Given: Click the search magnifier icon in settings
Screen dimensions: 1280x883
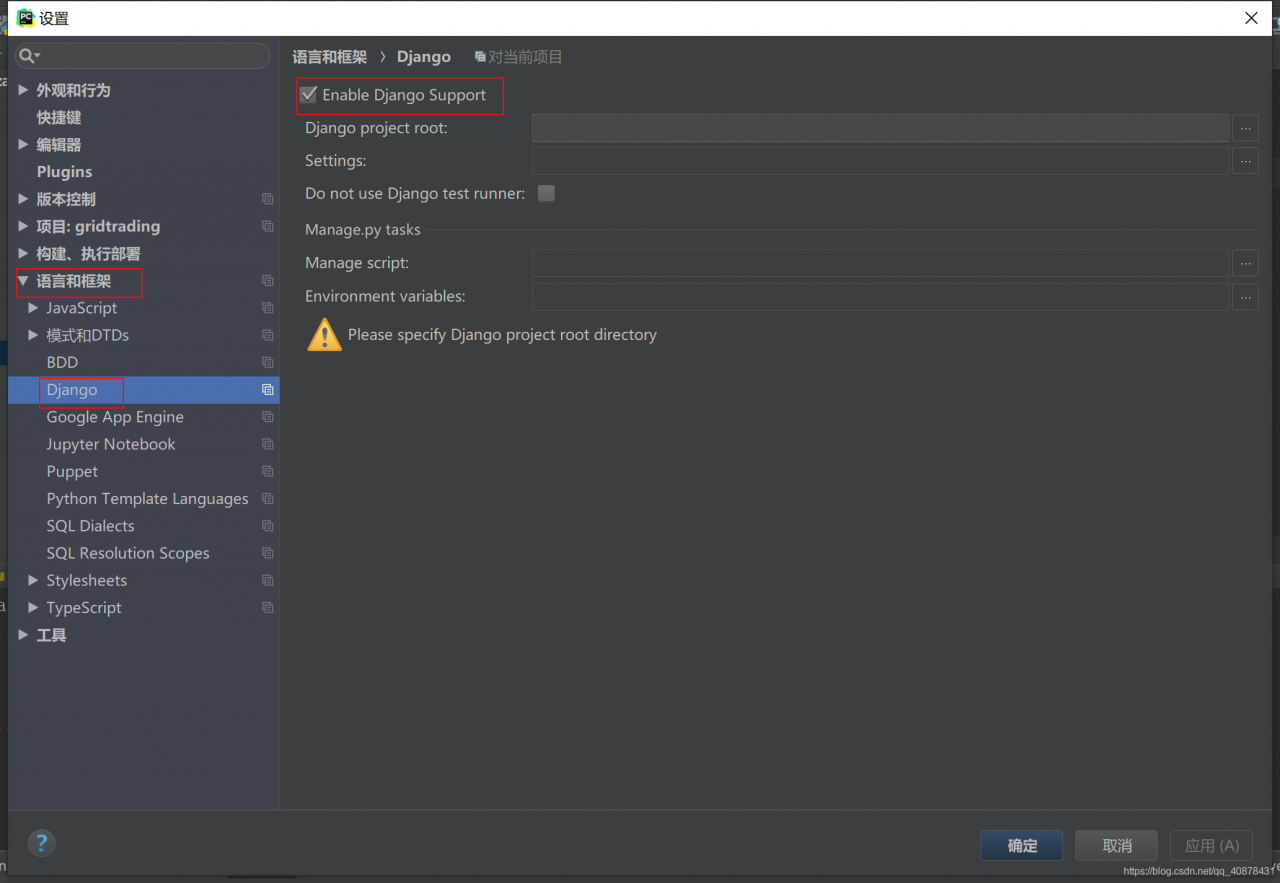Looking at the screenshot, I should (x=29, y=56).
